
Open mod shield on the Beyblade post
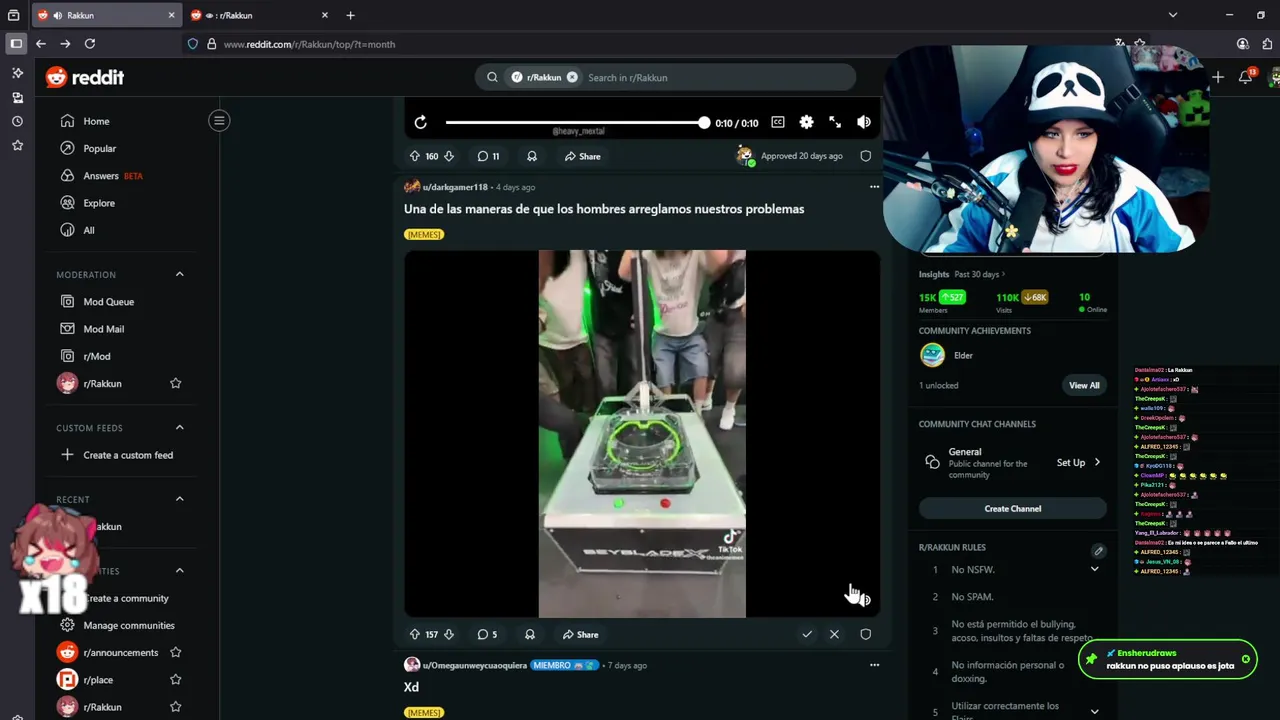(x=866, y=634)
